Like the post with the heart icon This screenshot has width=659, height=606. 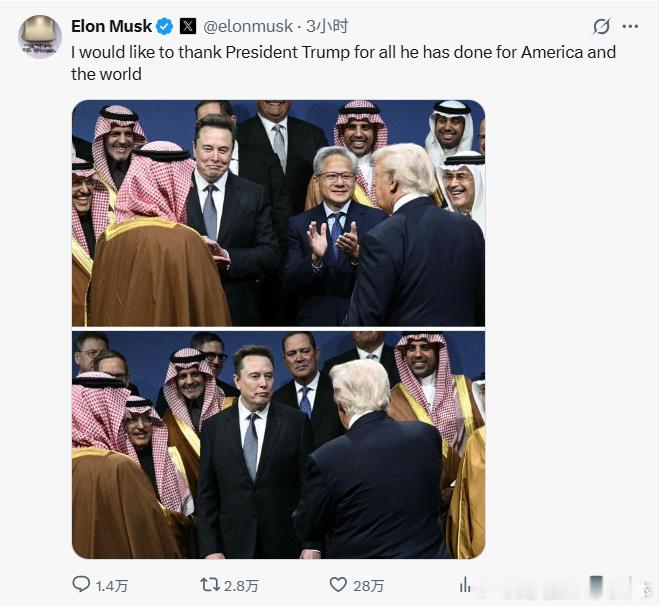click(338, 585)
